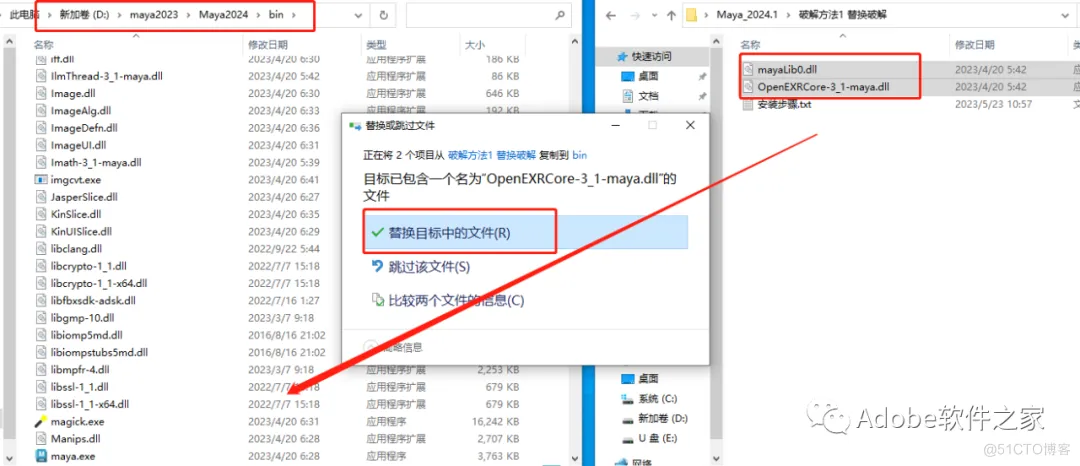
Task: Sort left window by 名称 column
Action: pos(44,45)
